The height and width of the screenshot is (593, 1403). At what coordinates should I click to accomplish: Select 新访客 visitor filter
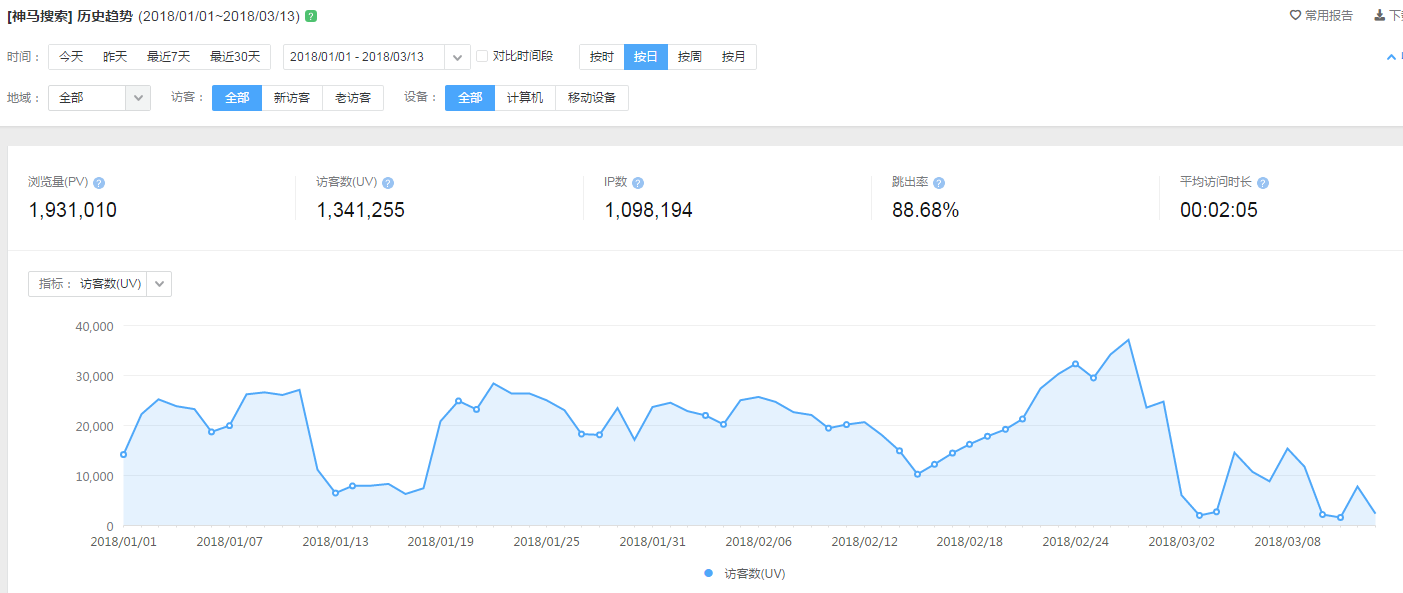292,98
